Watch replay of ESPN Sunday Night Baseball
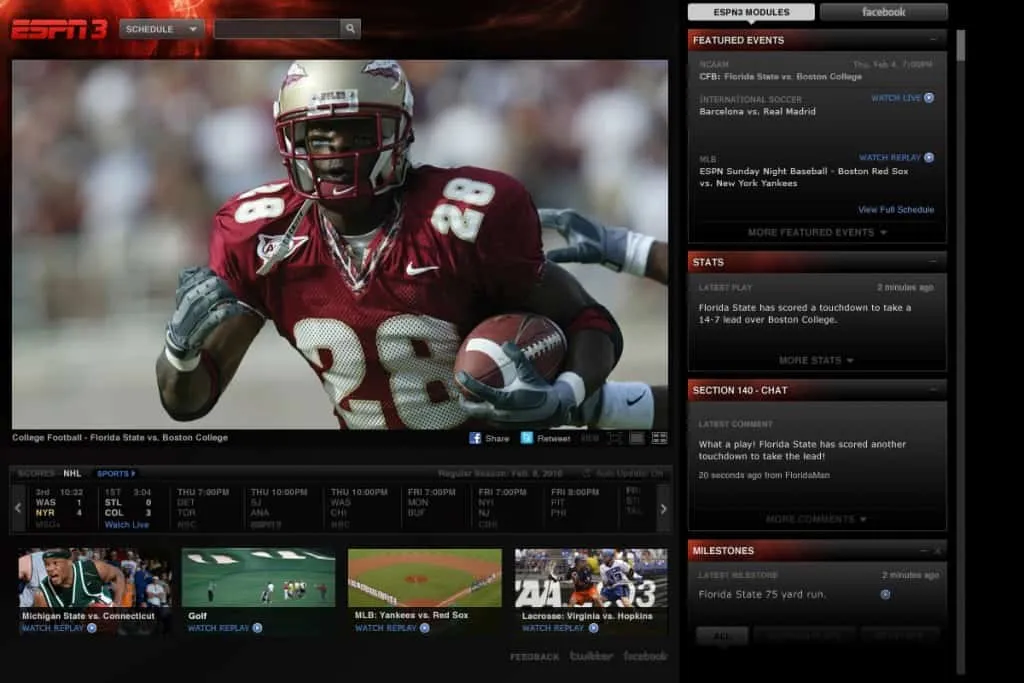Screen dimensions: 1024x683 coord(889,157)
